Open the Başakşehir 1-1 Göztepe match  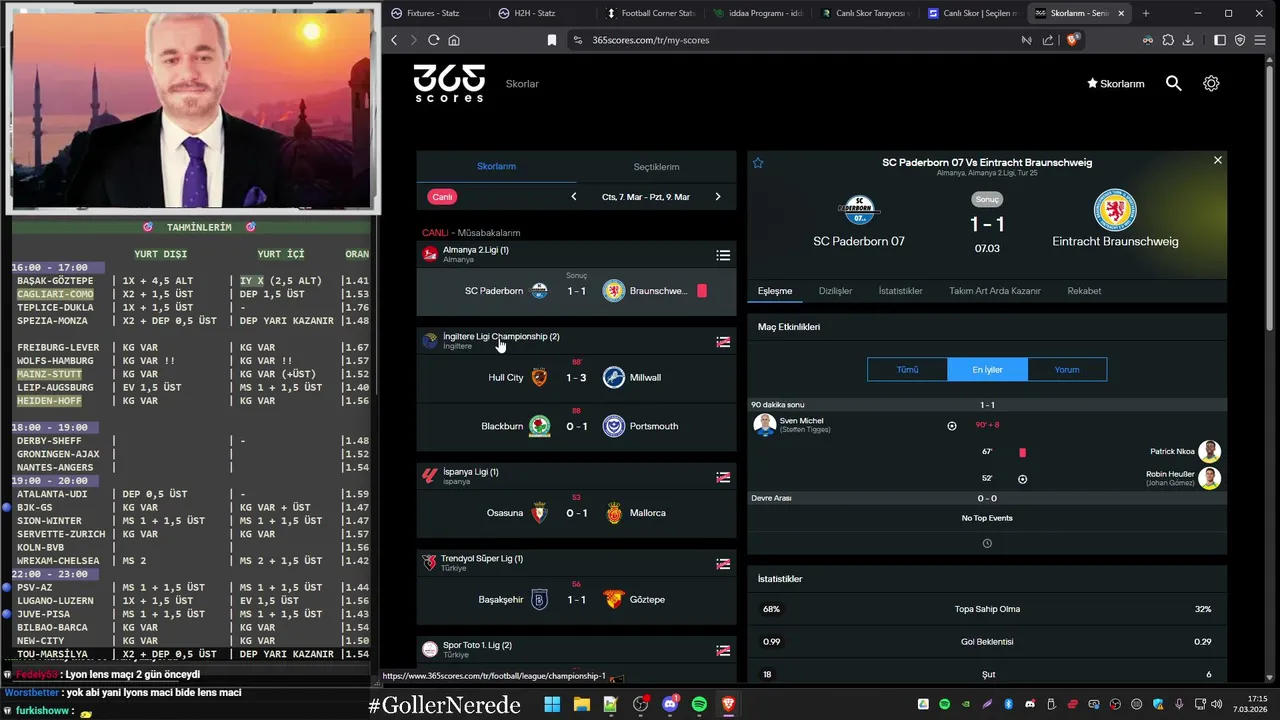[576, 600]
